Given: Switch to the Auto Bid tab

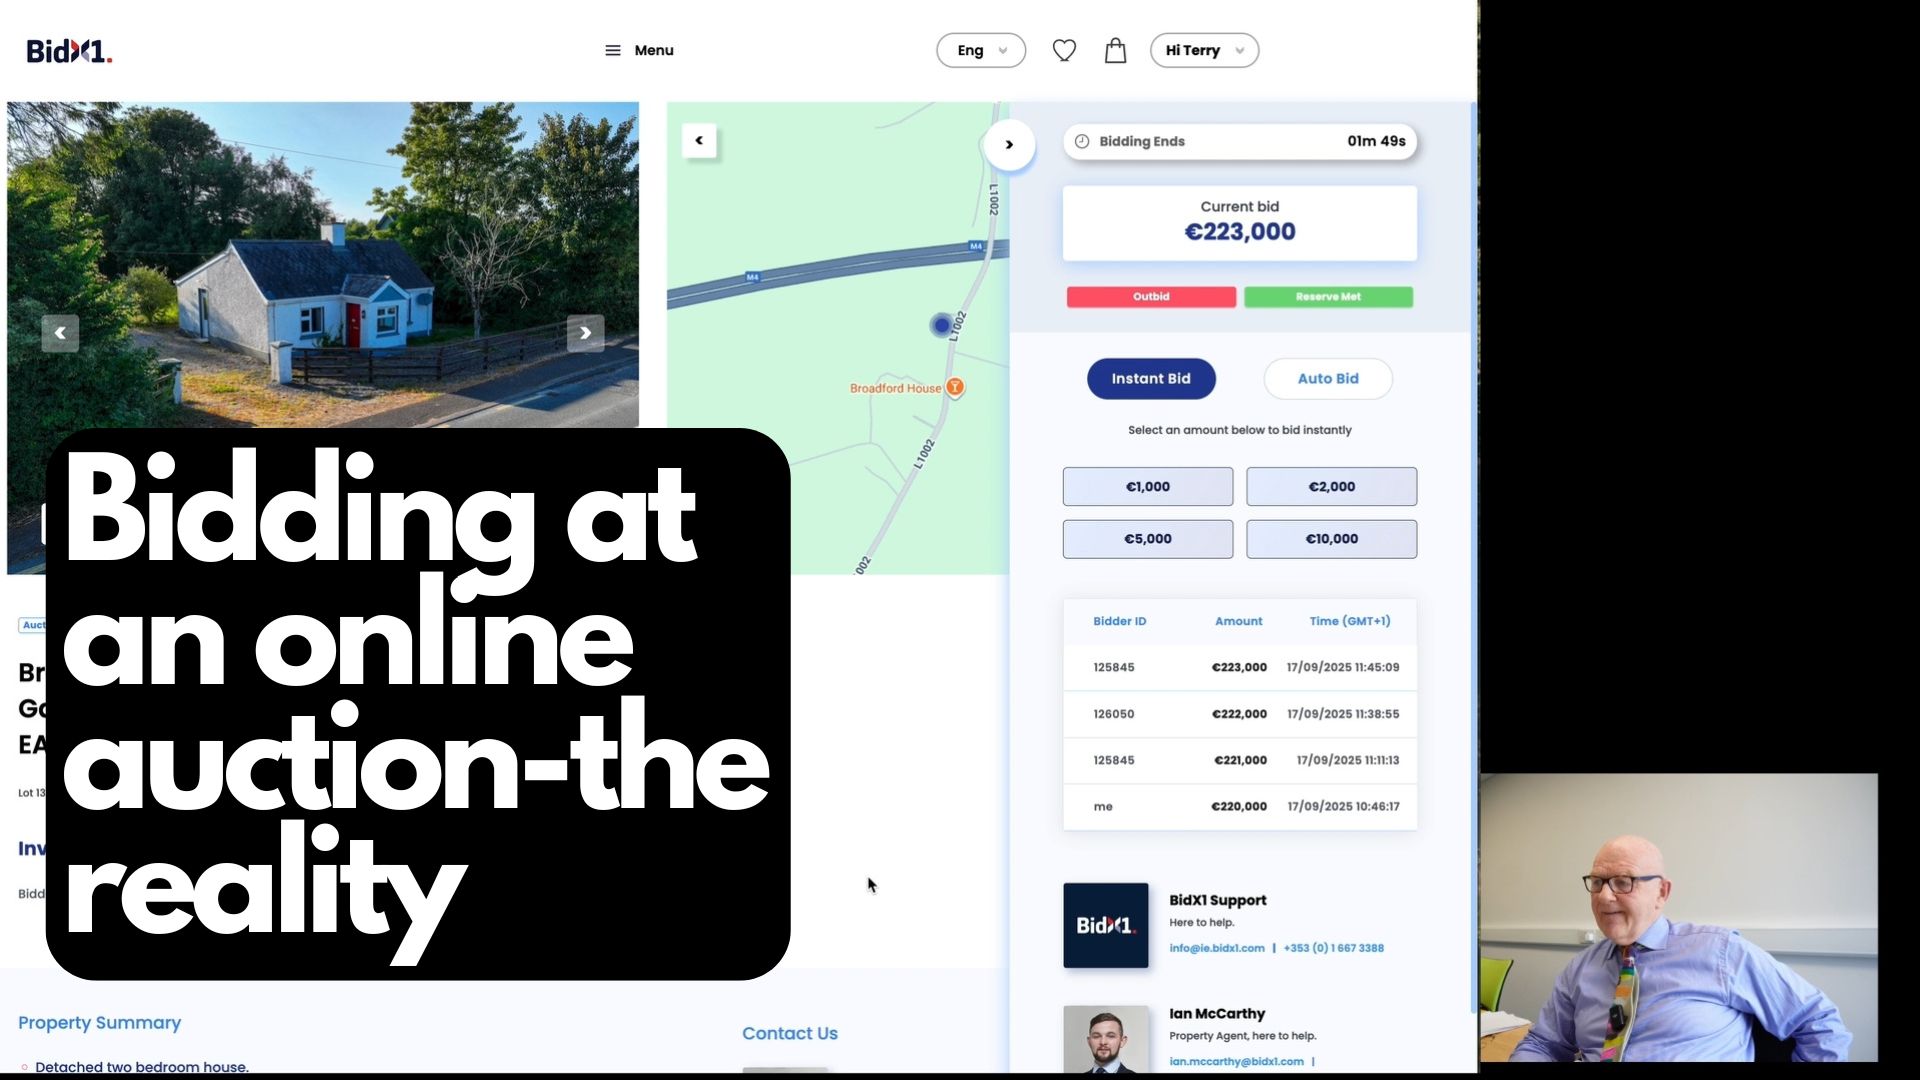Looking at the screenshot, I should click(1328, 378).
